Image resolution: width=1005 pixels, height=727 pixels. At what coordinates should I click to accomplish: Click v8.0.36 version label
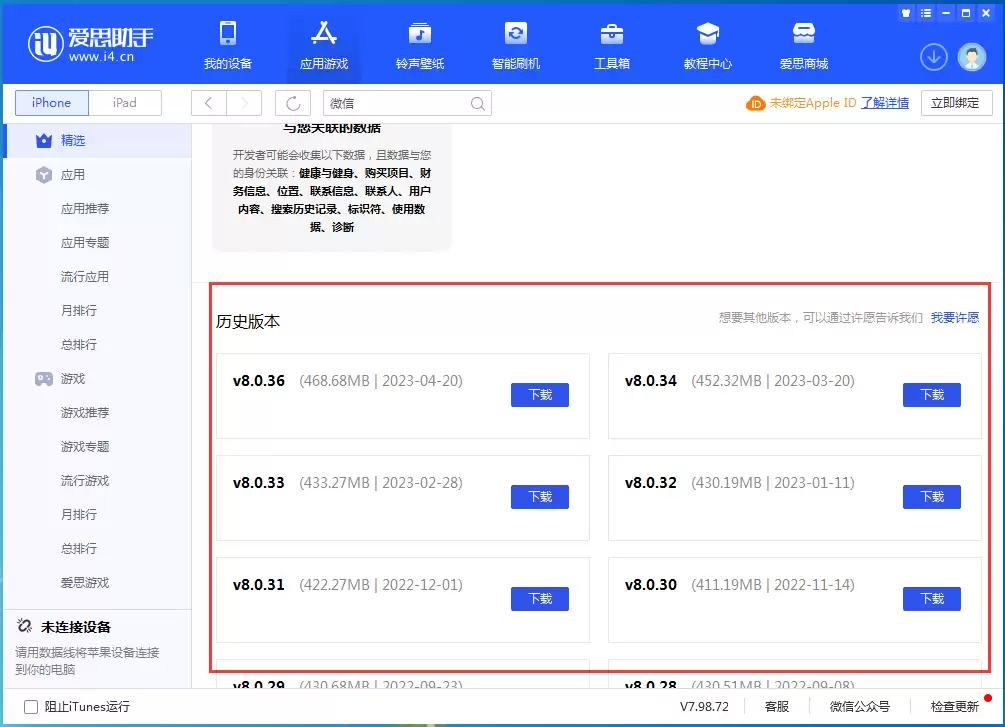coord(258,381)
